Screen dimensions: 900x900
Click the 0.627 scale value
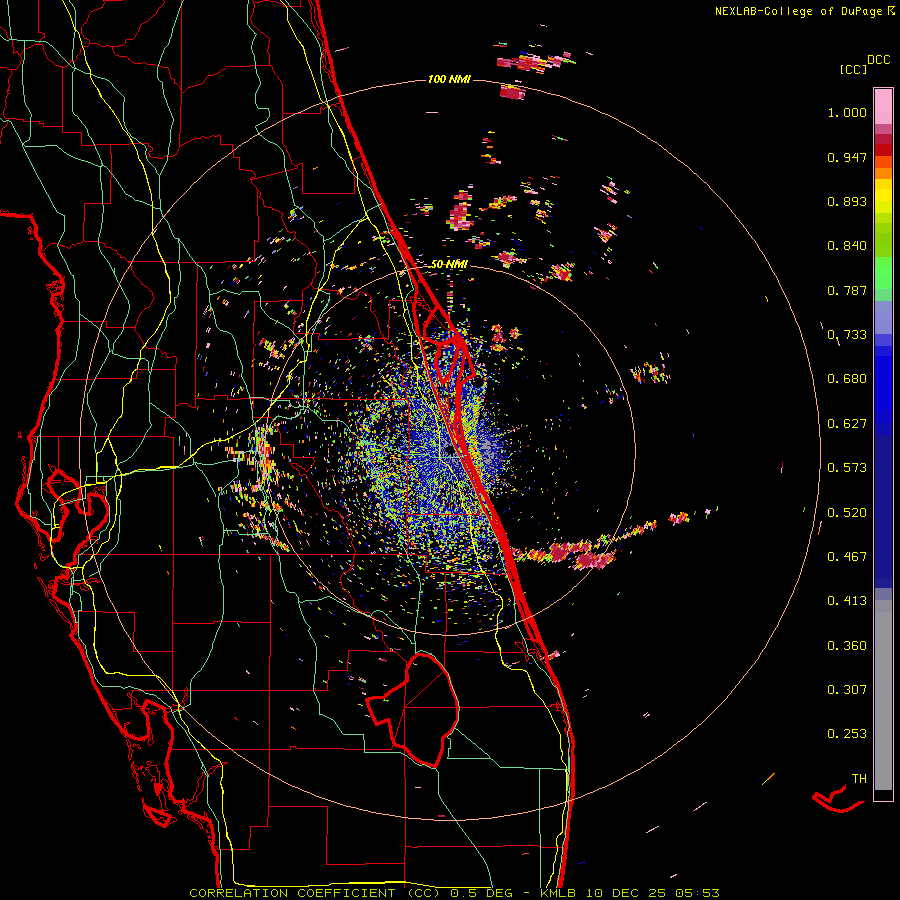[847, 424]
